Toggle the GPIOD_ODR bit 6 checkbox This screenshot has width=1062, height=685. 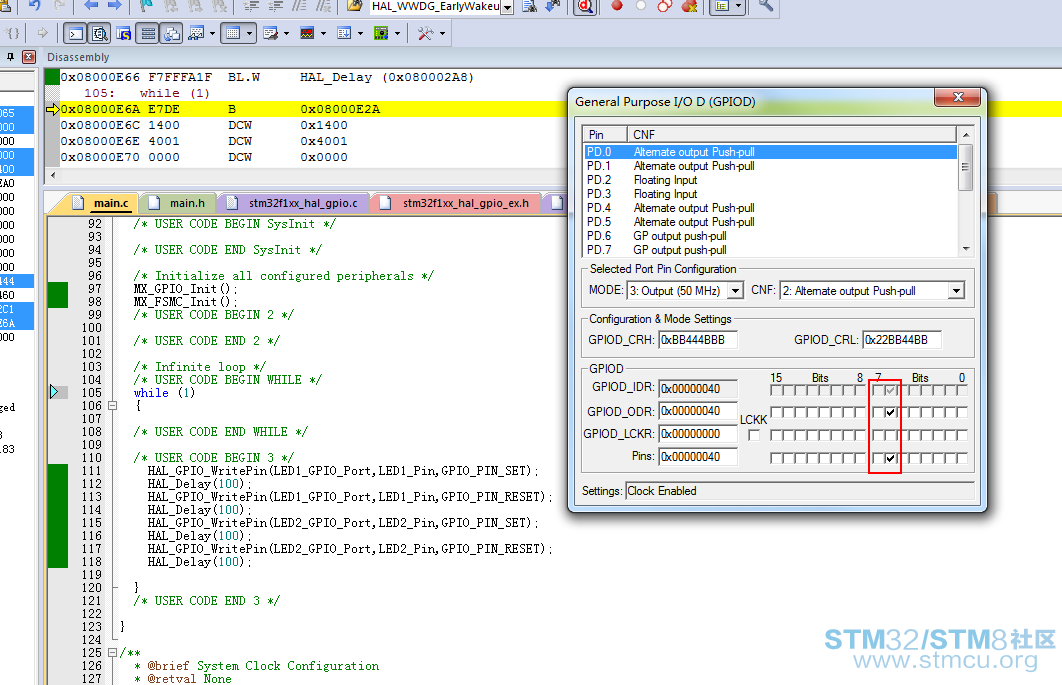pyautogui.click(x=890, y=412)
